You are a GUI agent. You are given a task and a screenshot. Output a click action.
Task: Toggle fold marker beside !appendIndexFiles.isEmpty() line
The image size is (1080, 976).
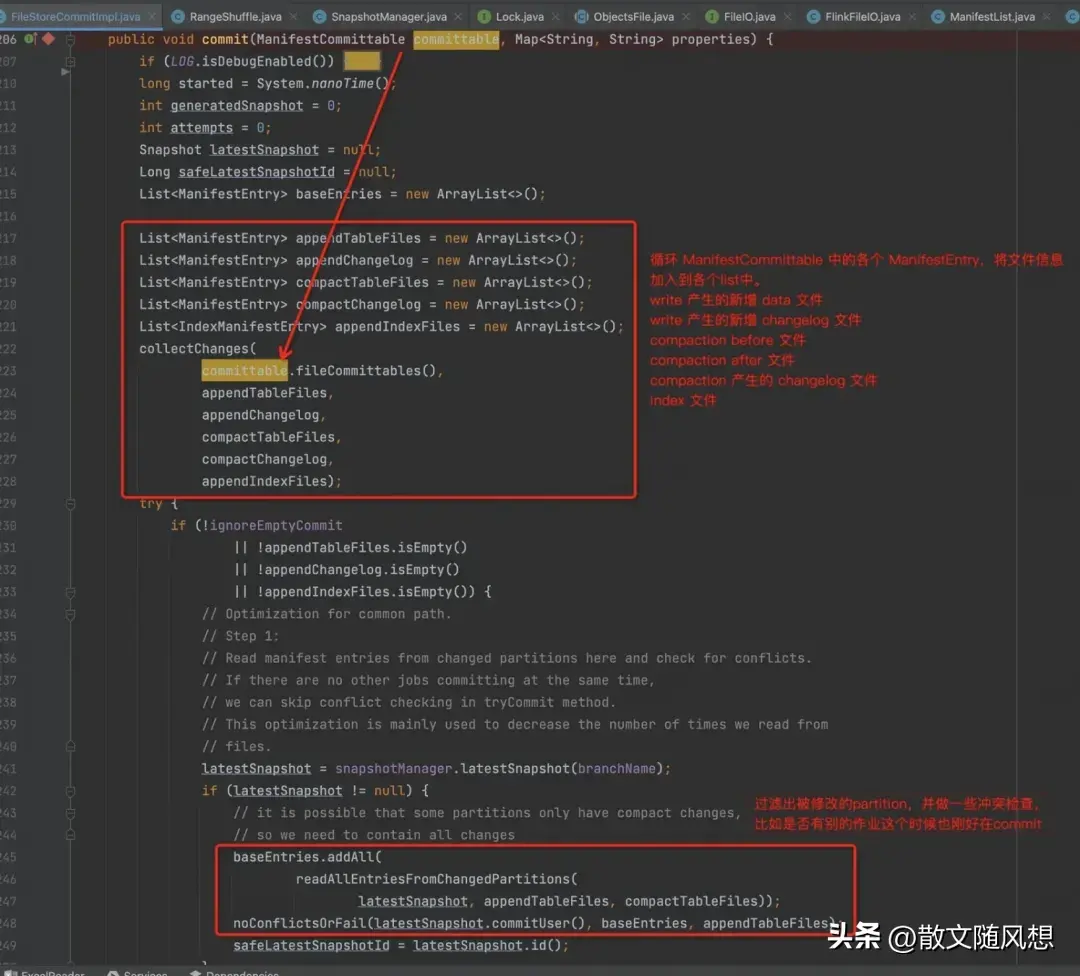point(70,592)
